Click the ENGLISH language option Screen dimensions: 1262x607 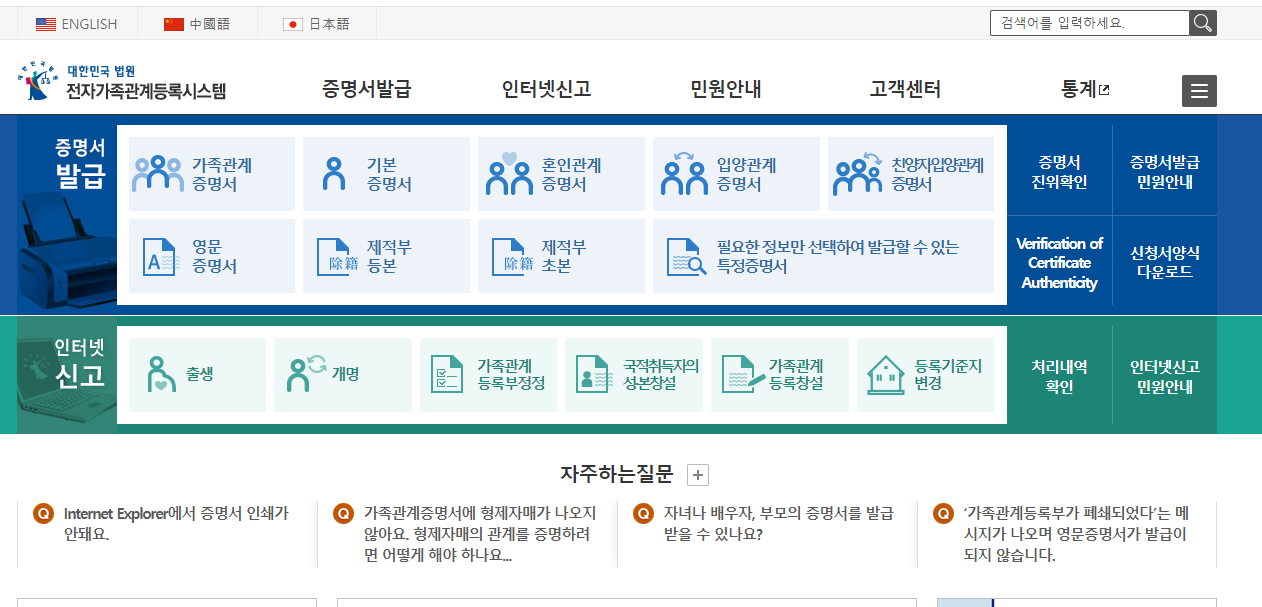(78, 22)
